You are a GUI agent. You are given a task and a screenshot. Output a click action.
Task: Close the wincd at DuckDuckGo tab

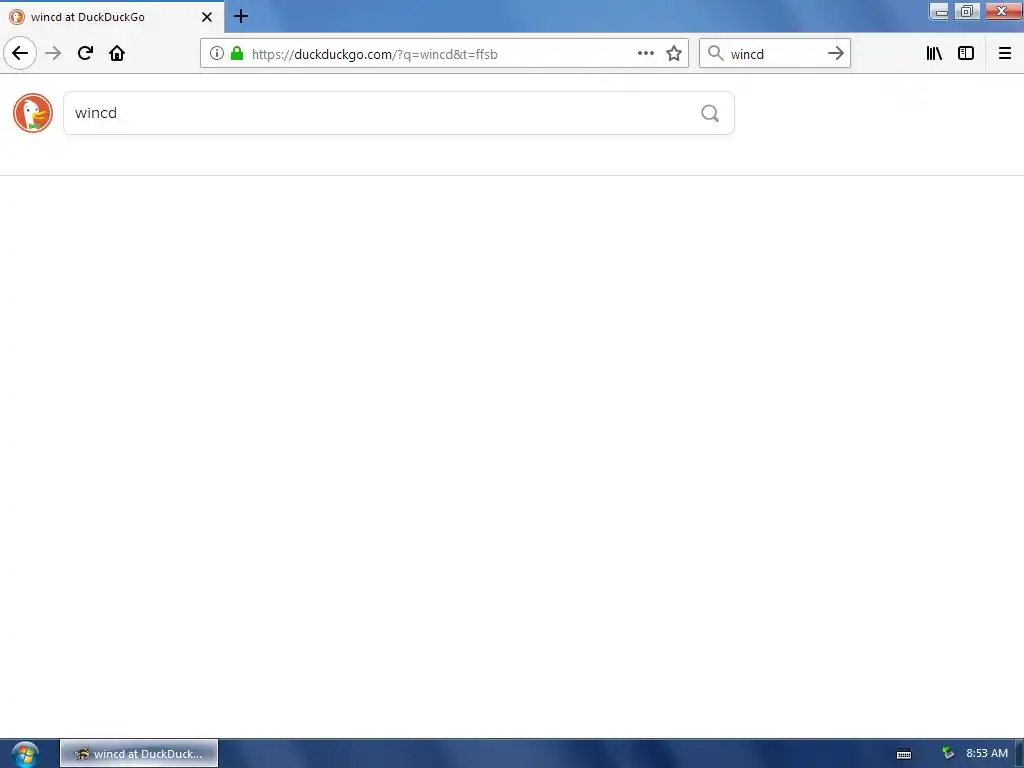pyautogui.click(x=207, y=17)
